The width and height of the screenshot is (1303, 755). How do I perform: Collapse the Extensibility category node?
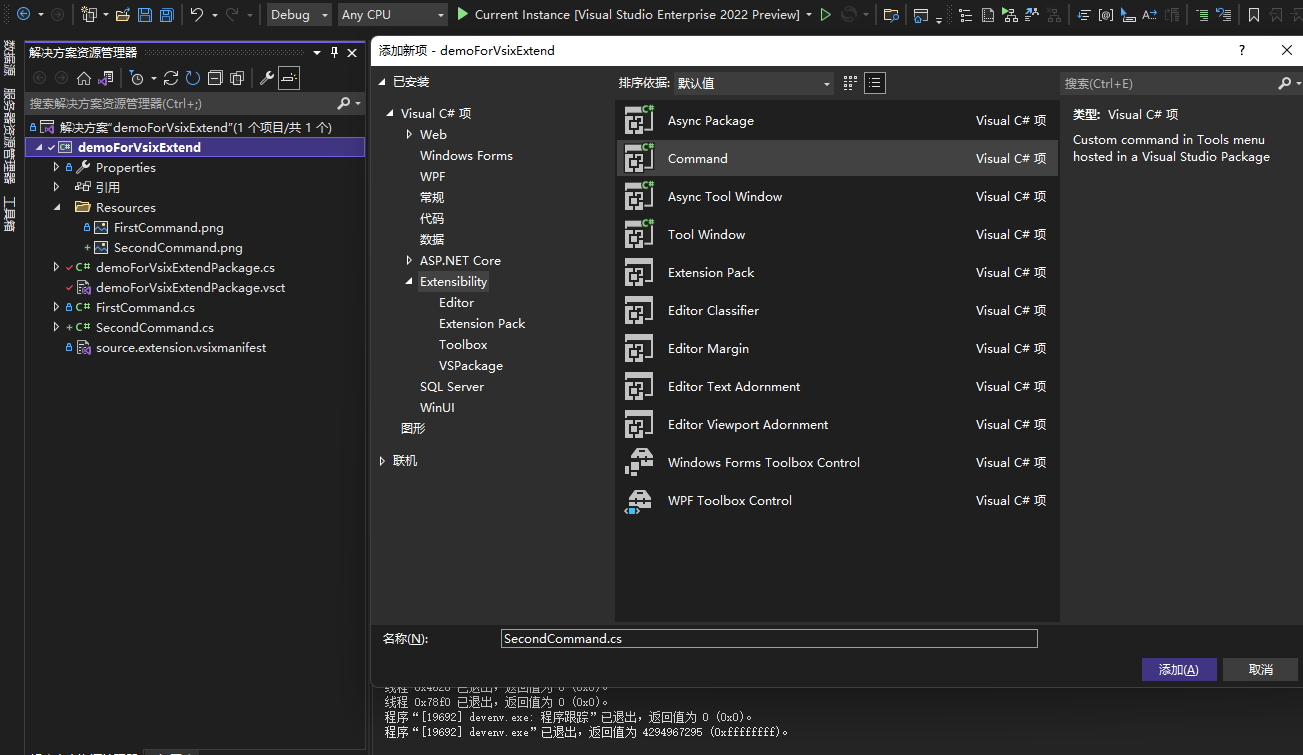click(x=409, y=282)
